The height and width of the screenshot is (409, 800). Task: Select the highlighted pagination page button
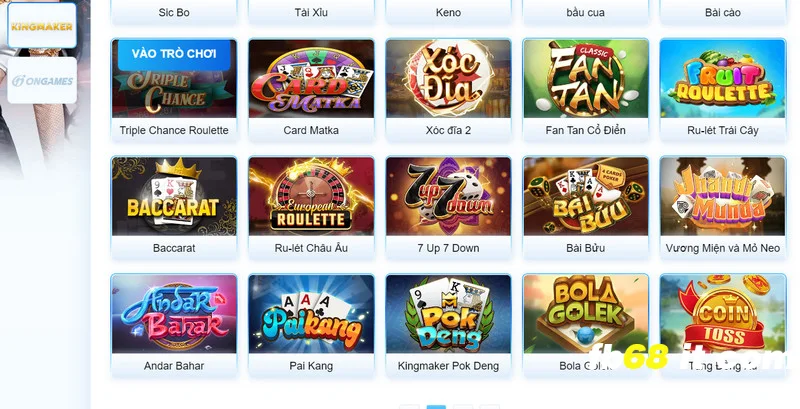click(436, 407)
